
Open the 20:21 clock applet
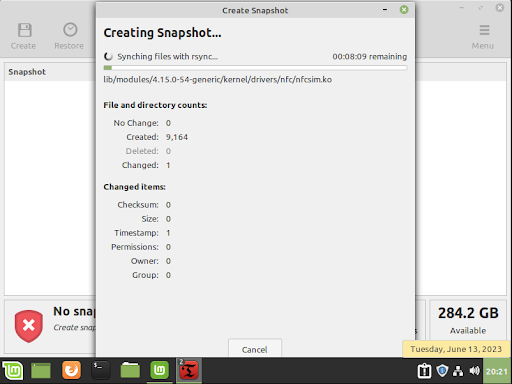(x=497, y=371)
